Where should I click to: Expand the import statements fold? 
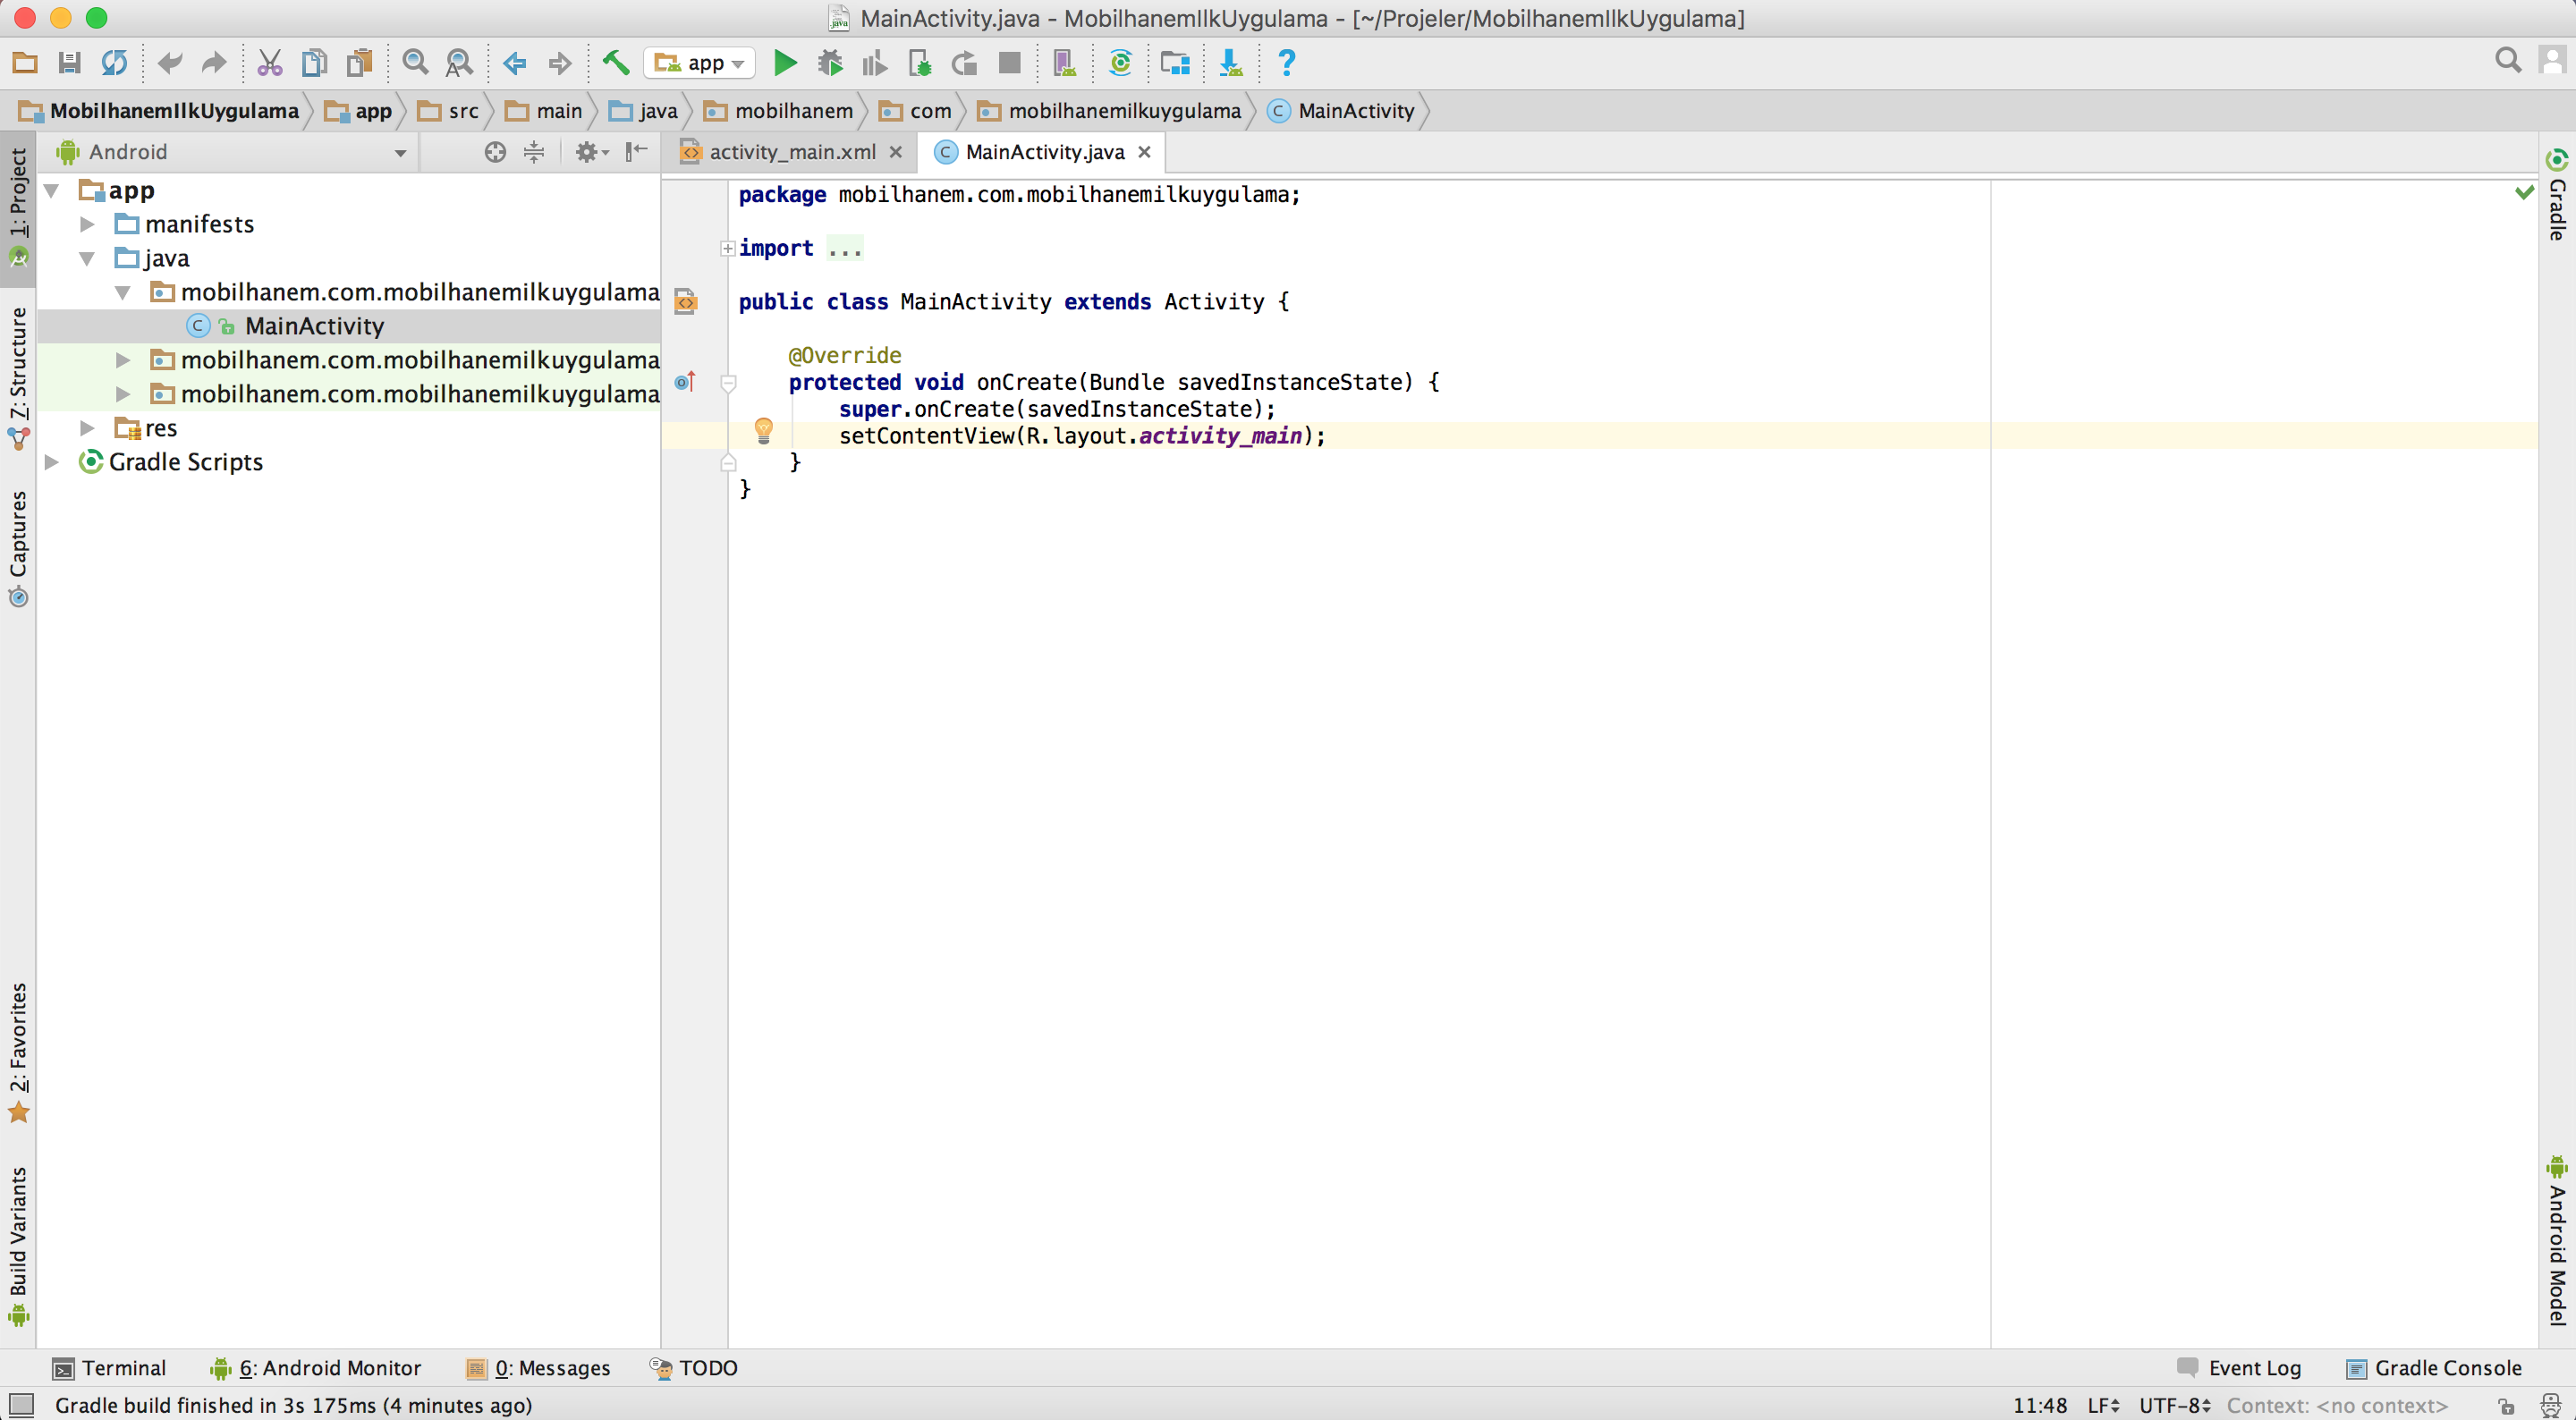(x=727, y=248)
